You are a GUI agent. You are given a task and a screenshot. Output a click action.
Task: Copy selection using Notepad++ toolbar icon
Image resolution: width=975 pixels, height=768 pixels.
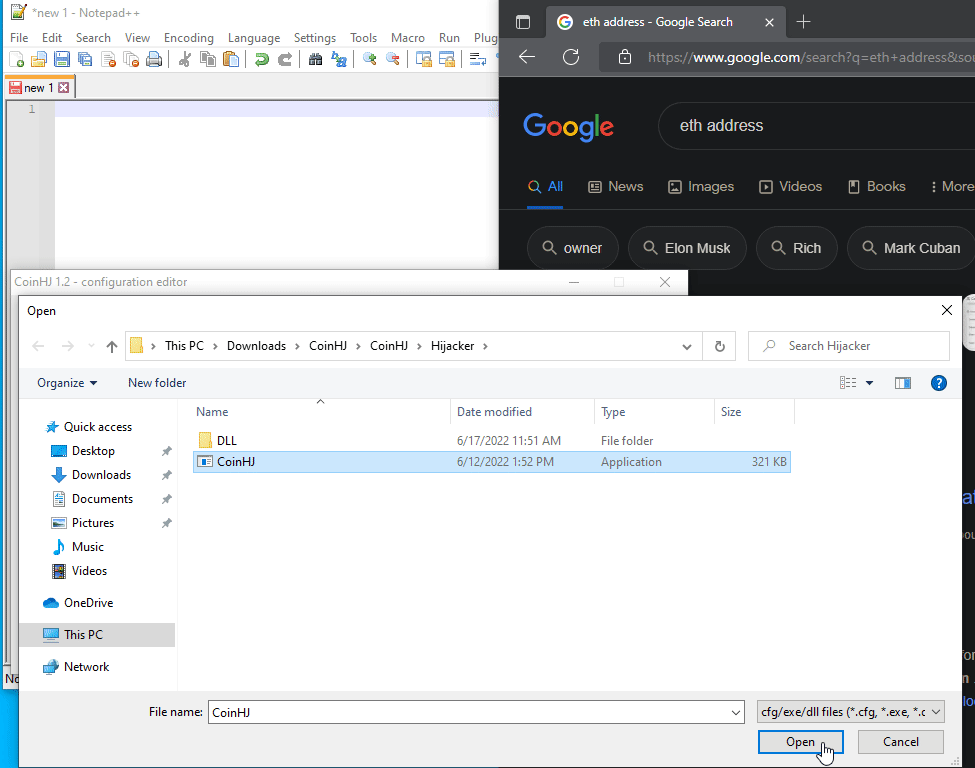click(208, 59)
